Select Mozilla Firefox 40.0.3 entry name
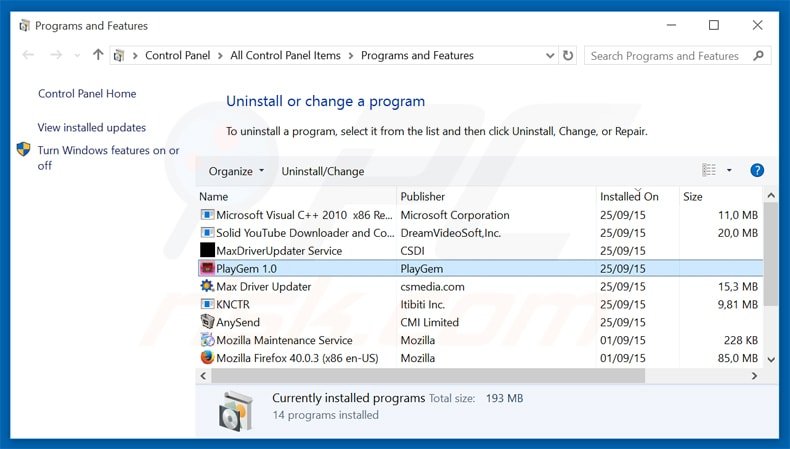The image size is (790, 449). coord(297,358)
